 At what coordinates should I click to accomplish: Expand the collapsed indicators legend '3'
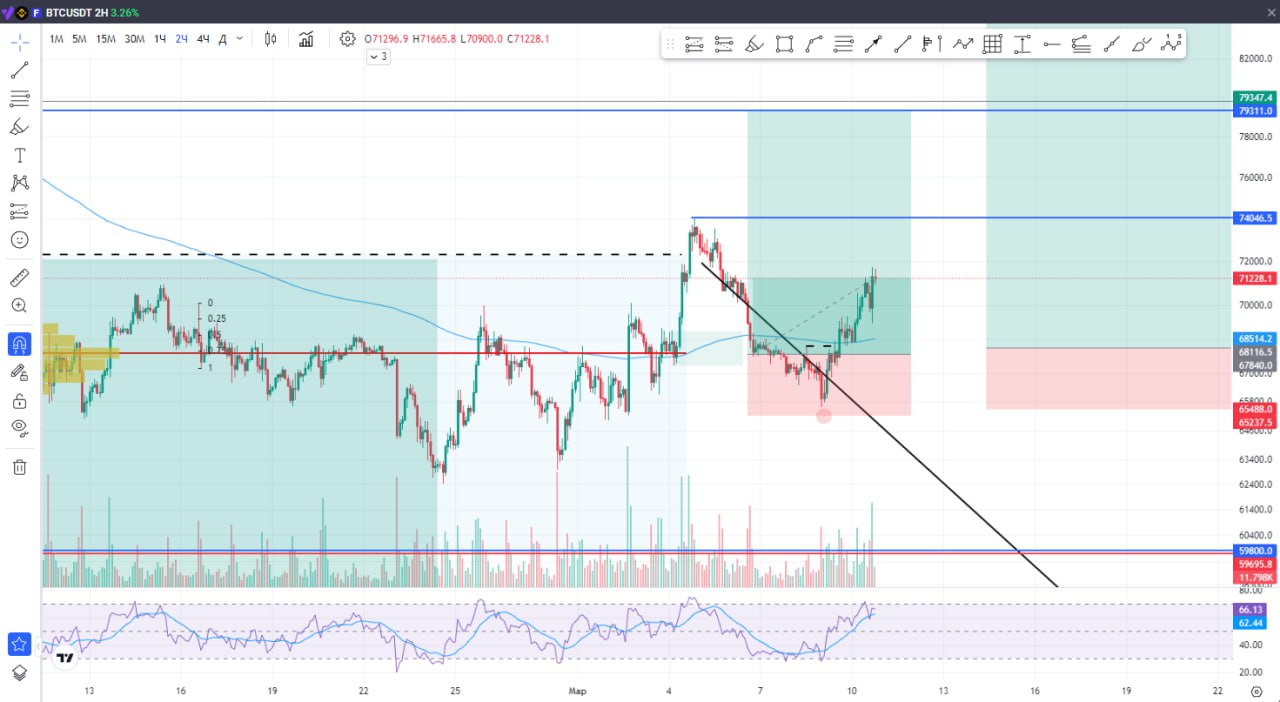(x=378, y=57)
